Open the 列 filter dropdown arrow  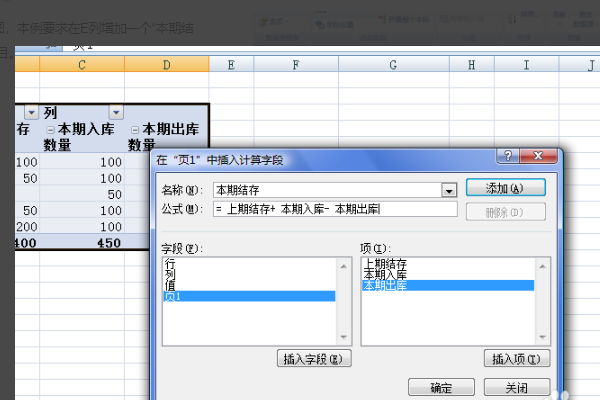click(116, 112)
